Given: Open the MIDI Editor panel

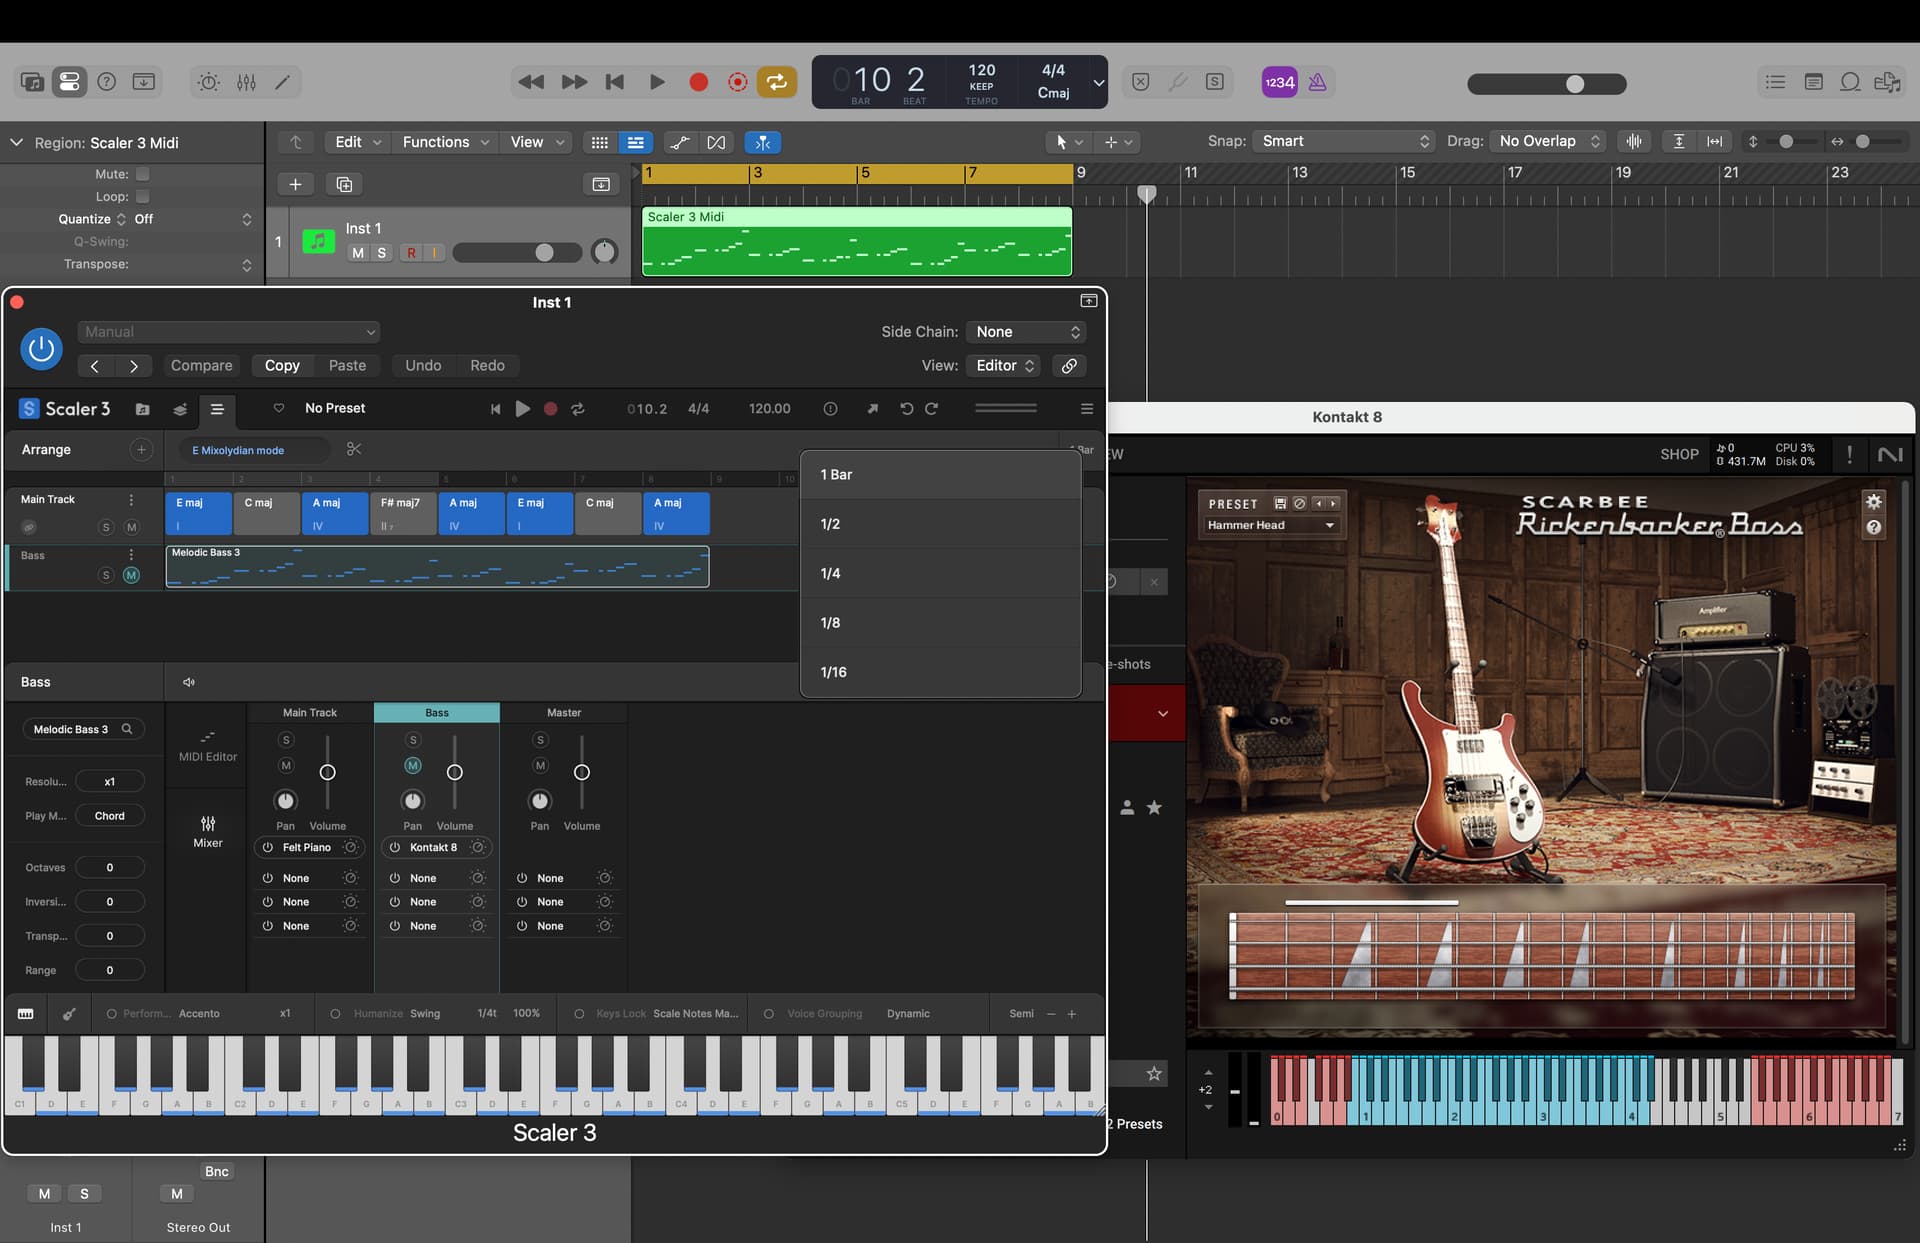Looking at the screenshot, I should [208, 745].
